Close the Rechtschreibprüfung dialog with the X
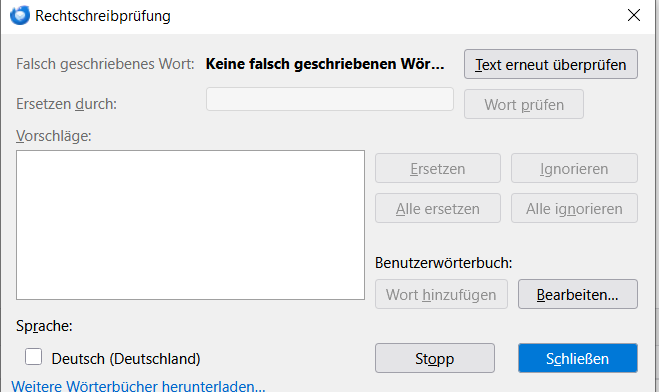 pos(634,15)
